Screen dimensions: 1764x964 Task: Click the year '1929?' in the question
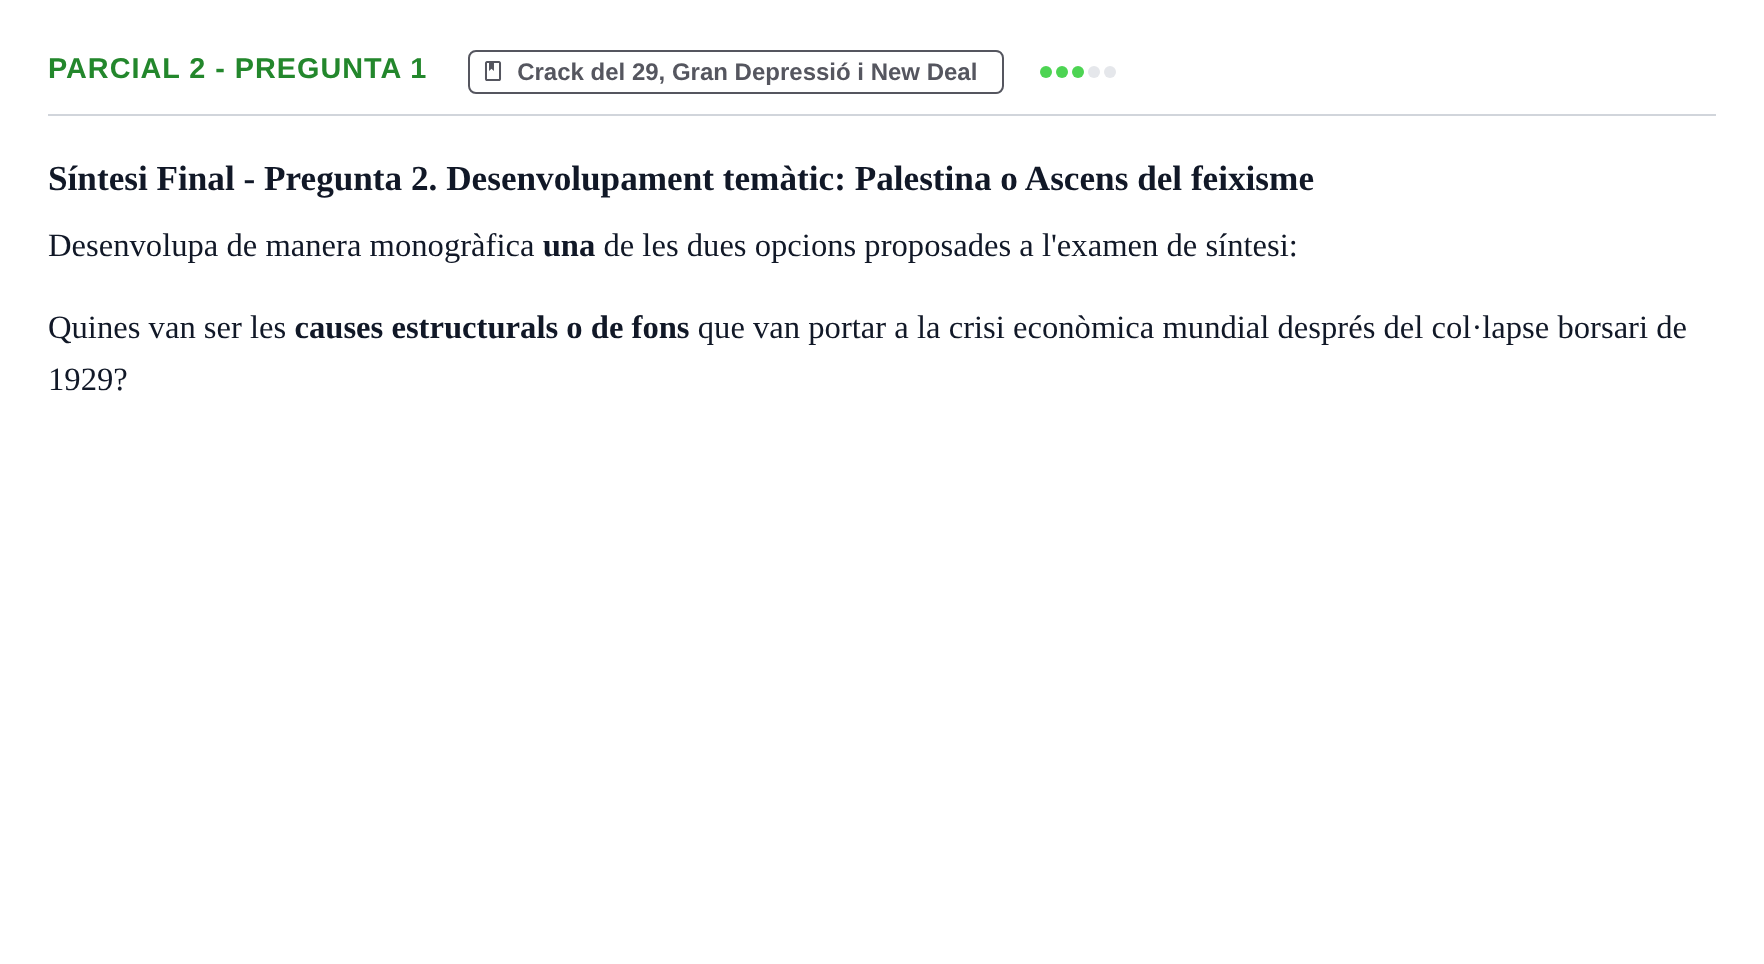coord(88,380)
